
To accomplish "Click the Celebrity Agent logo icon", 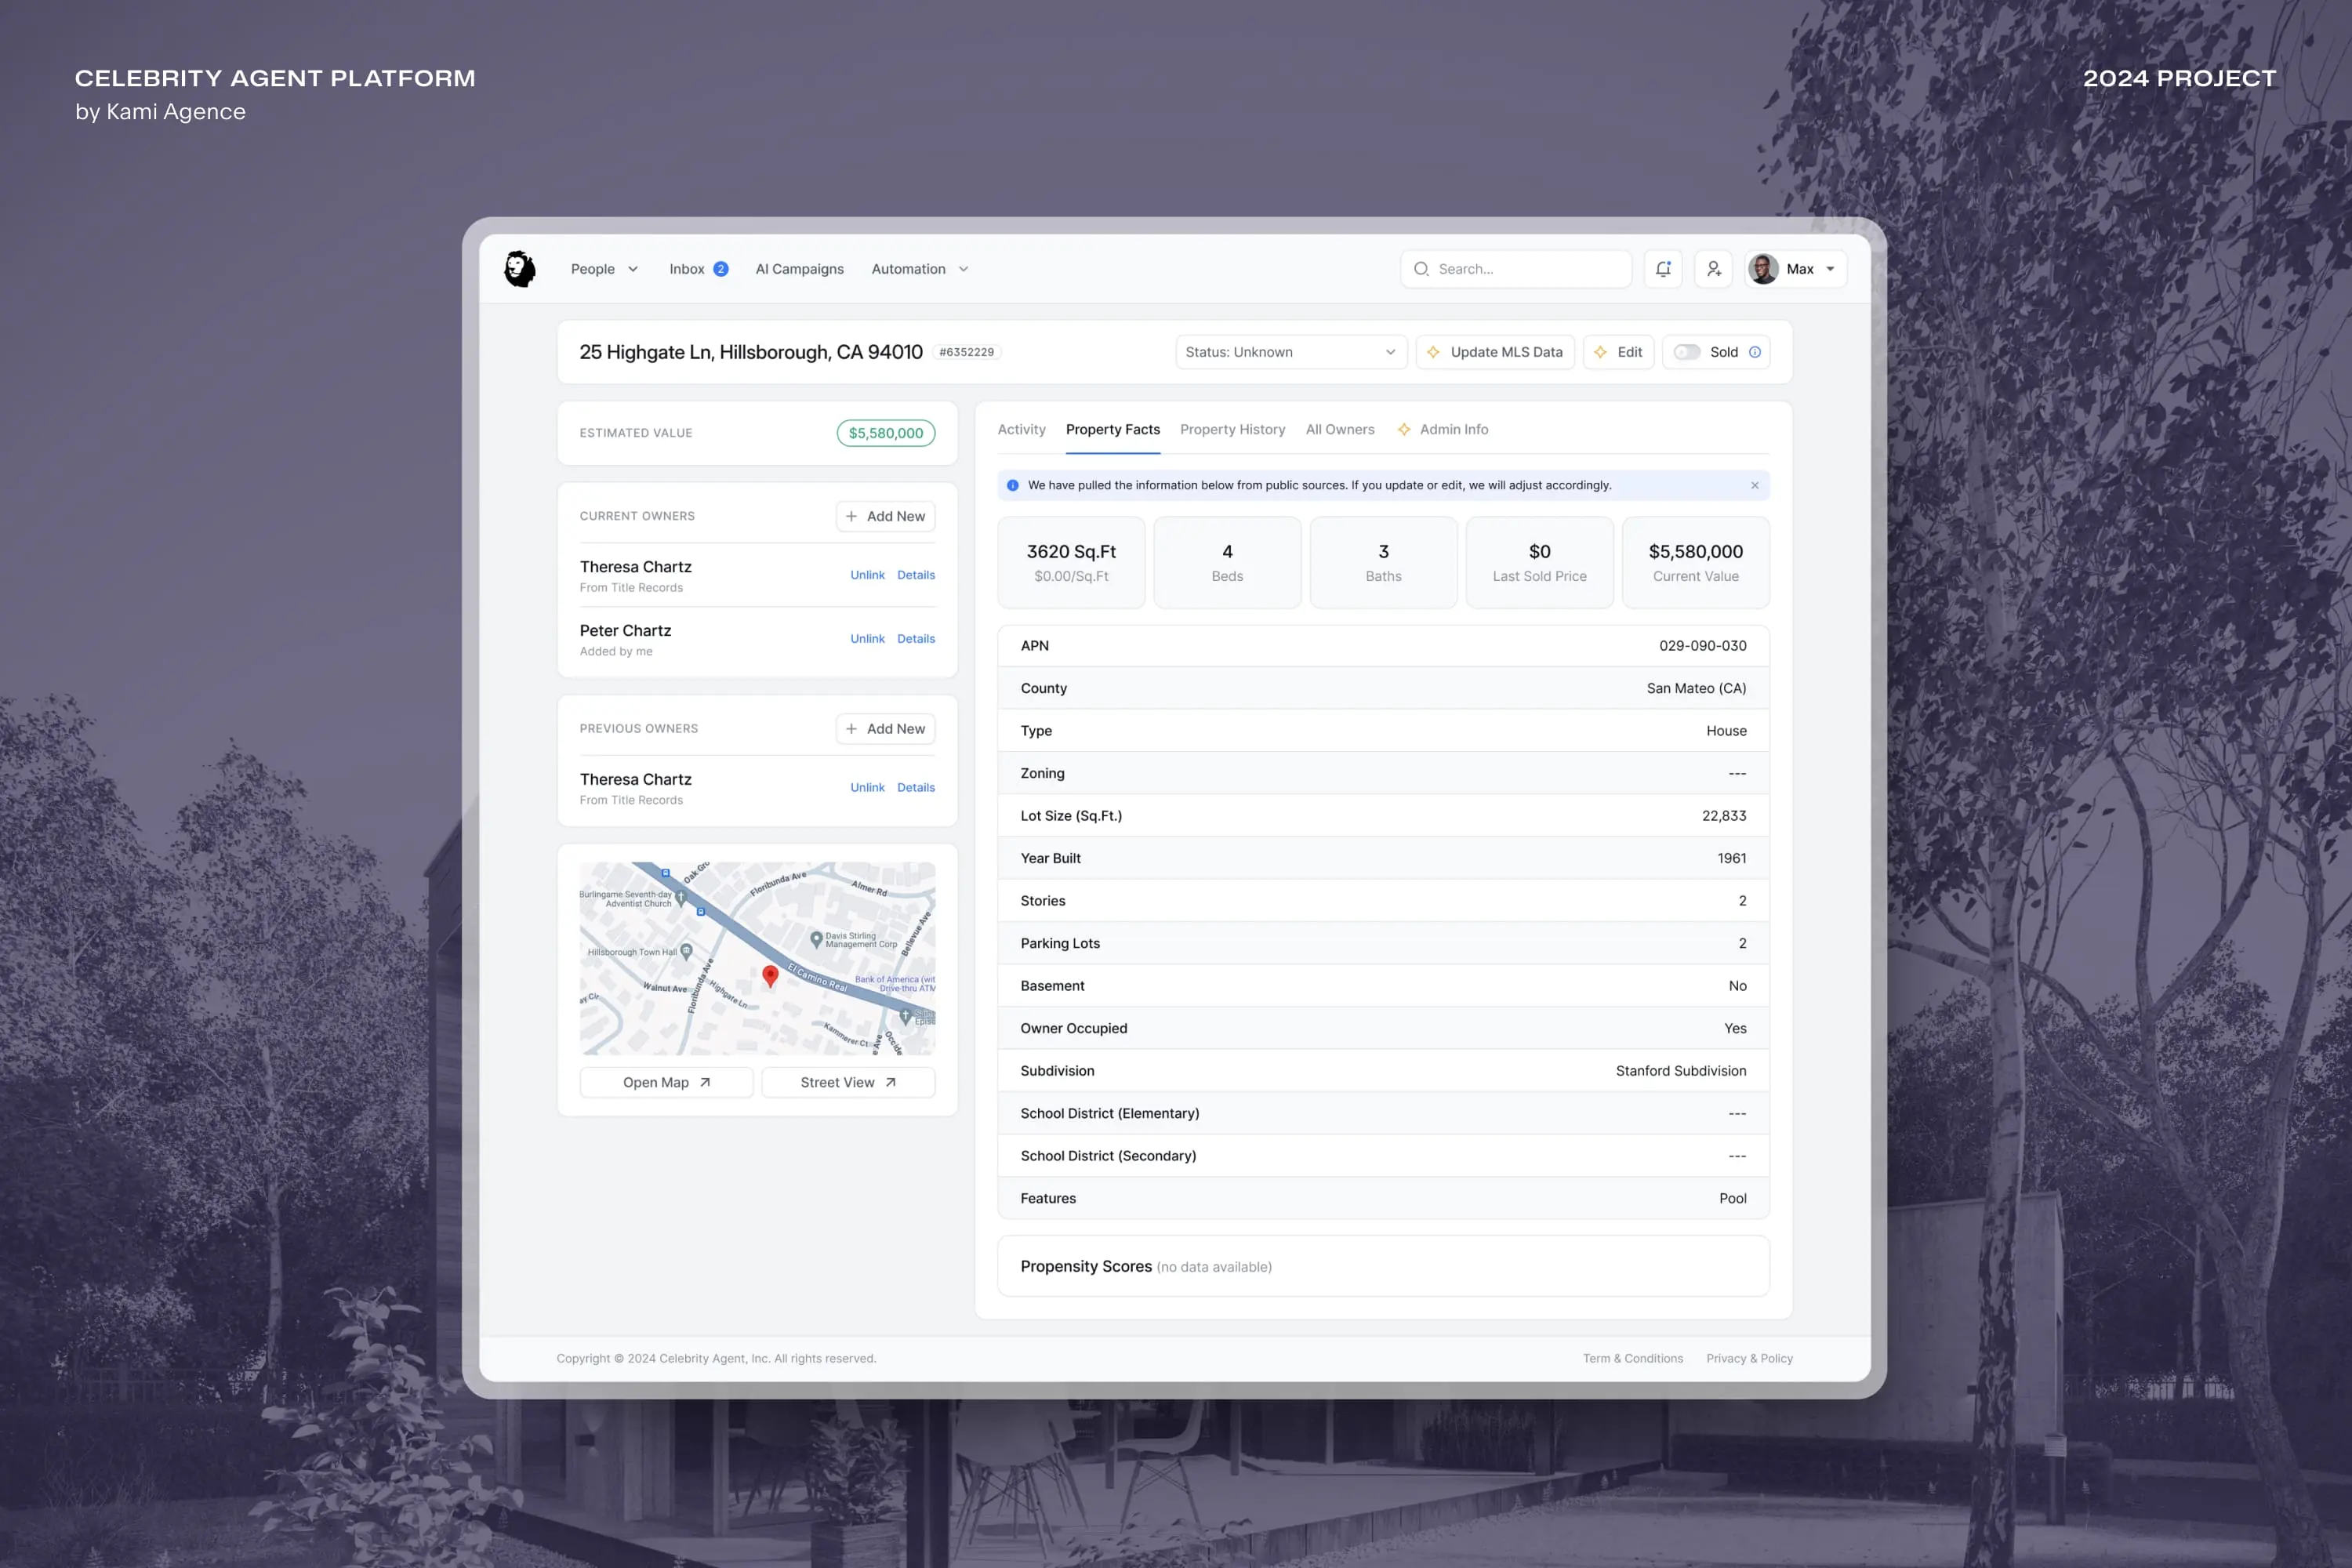I will [518, 268].
